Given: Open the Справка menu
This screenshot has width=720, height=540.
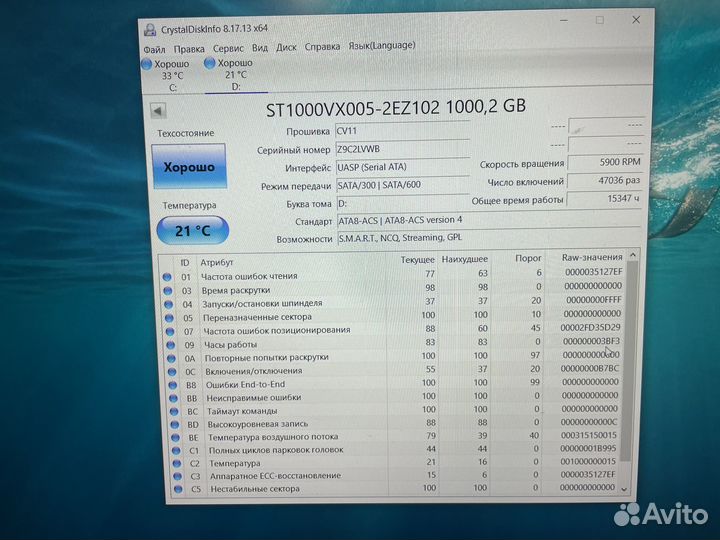Looking at the screenshot, I should click(322, 47).
